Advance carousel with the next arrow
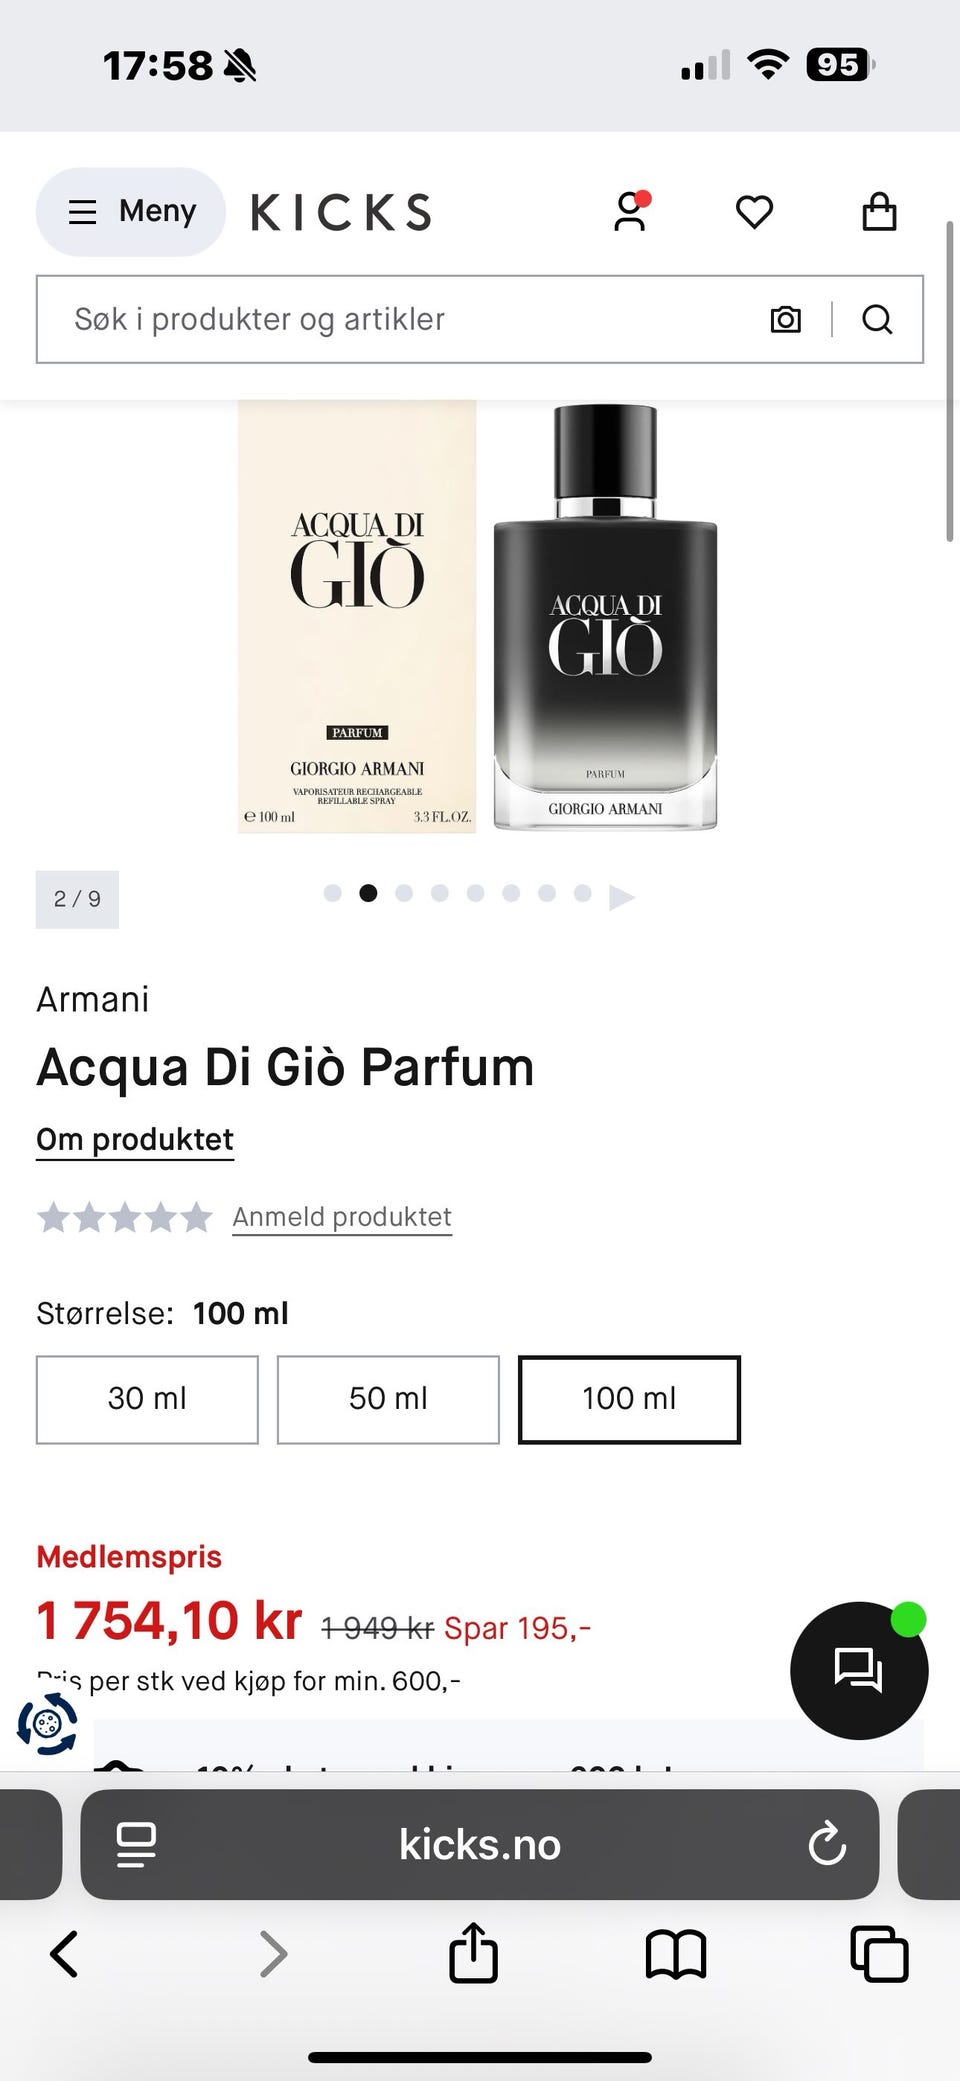 622,896
